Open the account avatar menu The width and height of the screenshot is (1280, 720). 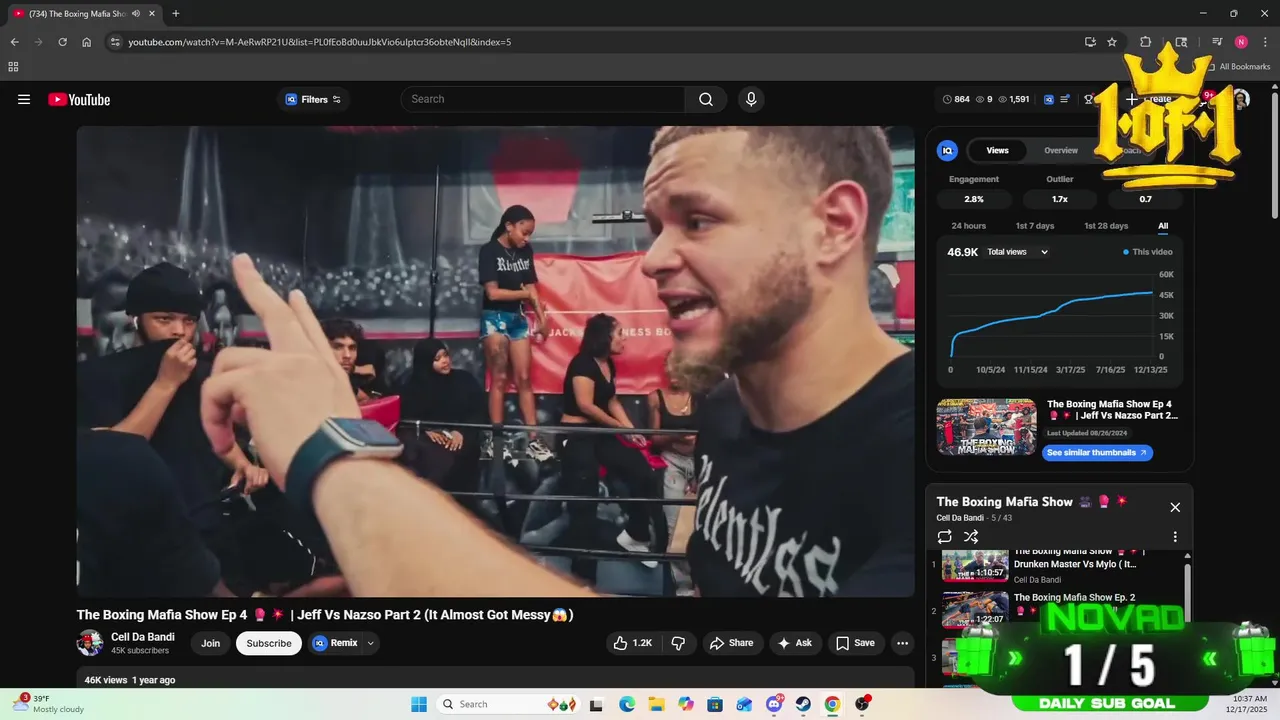click(1241, 99)
